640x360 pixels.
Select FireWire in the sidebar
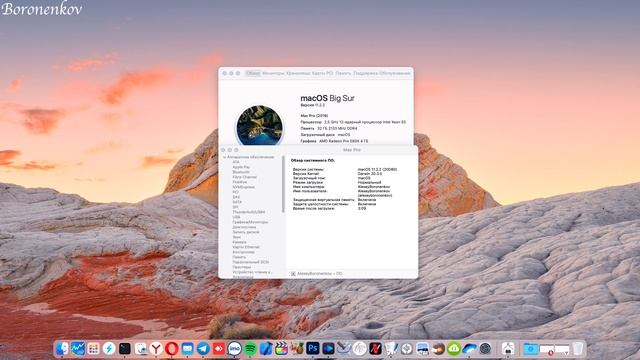click(x=240, y=182)
